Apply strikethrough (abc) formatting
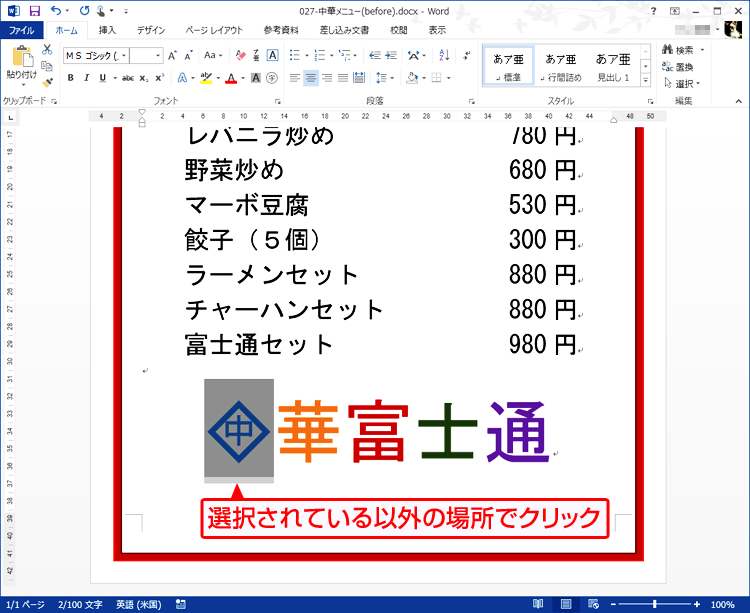Screen dimensions: 750x613 (x=127, y=78)
